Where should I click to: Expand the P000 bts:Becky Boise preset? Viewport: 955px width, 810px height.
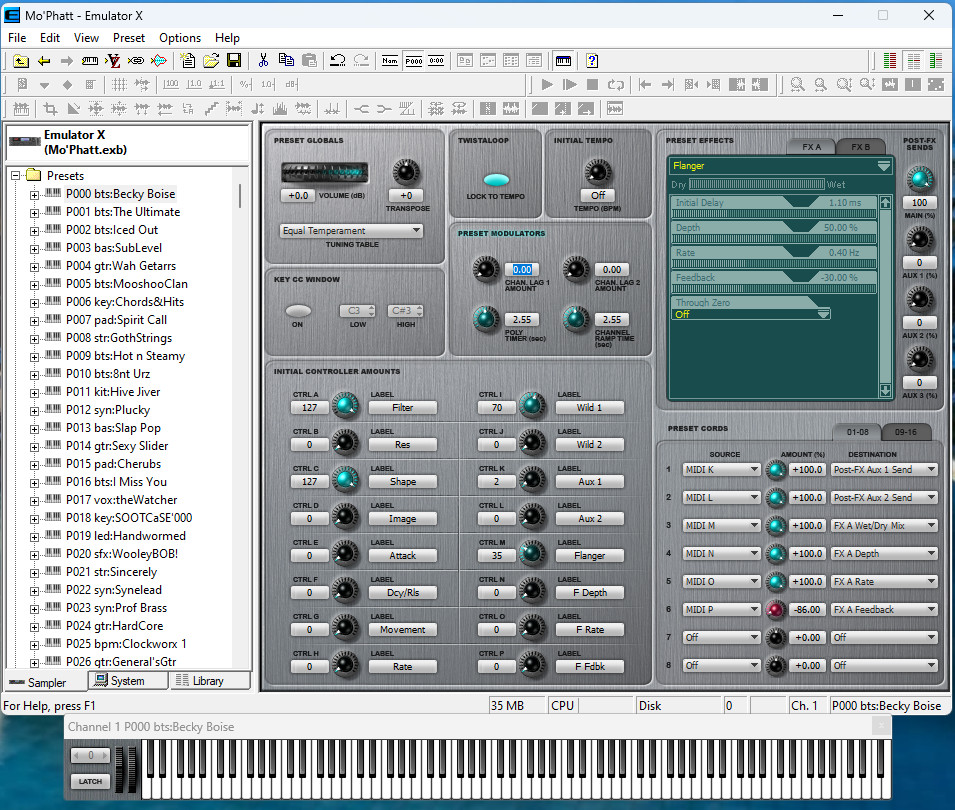coord(34,195)
